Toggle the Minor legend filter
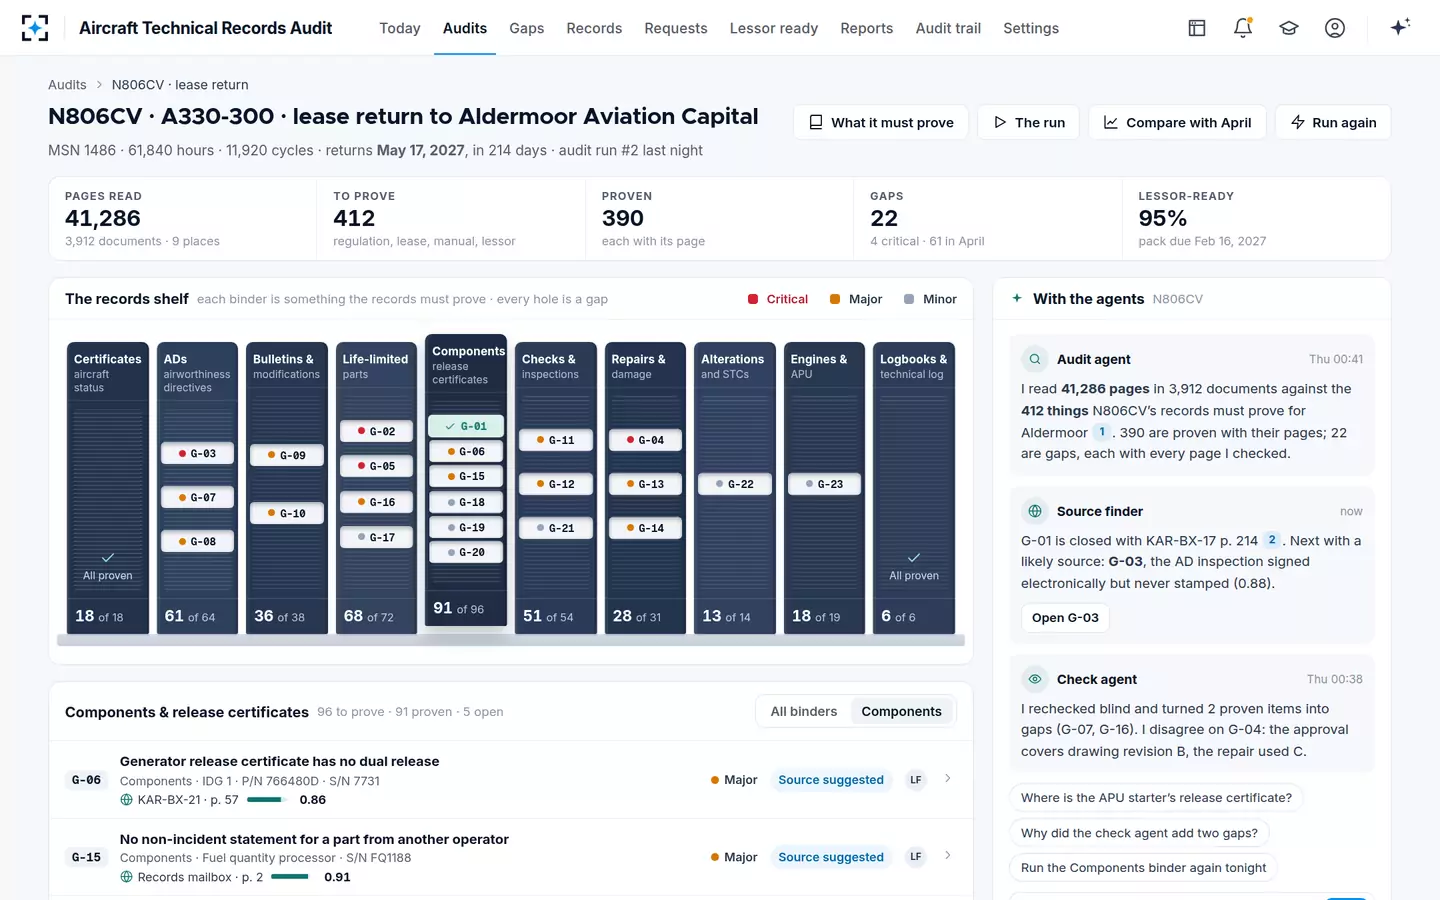Viewport: 1440px width, 900px height. click(930, 299)
